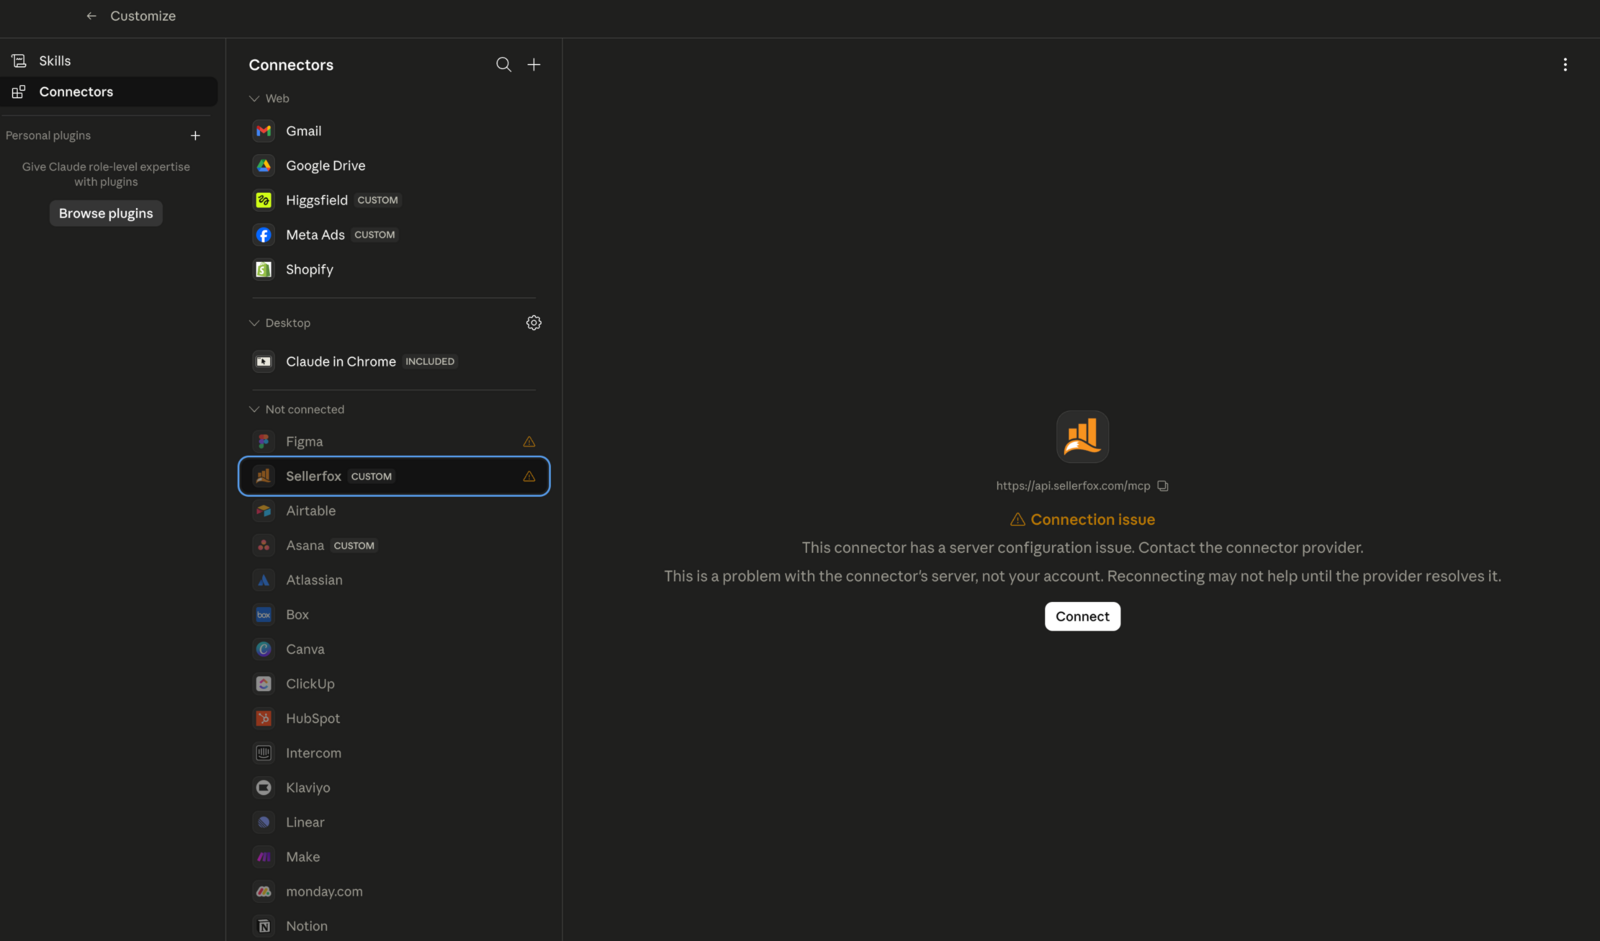Click the INCLUDED badge beside Claude in Chrome

430,362
